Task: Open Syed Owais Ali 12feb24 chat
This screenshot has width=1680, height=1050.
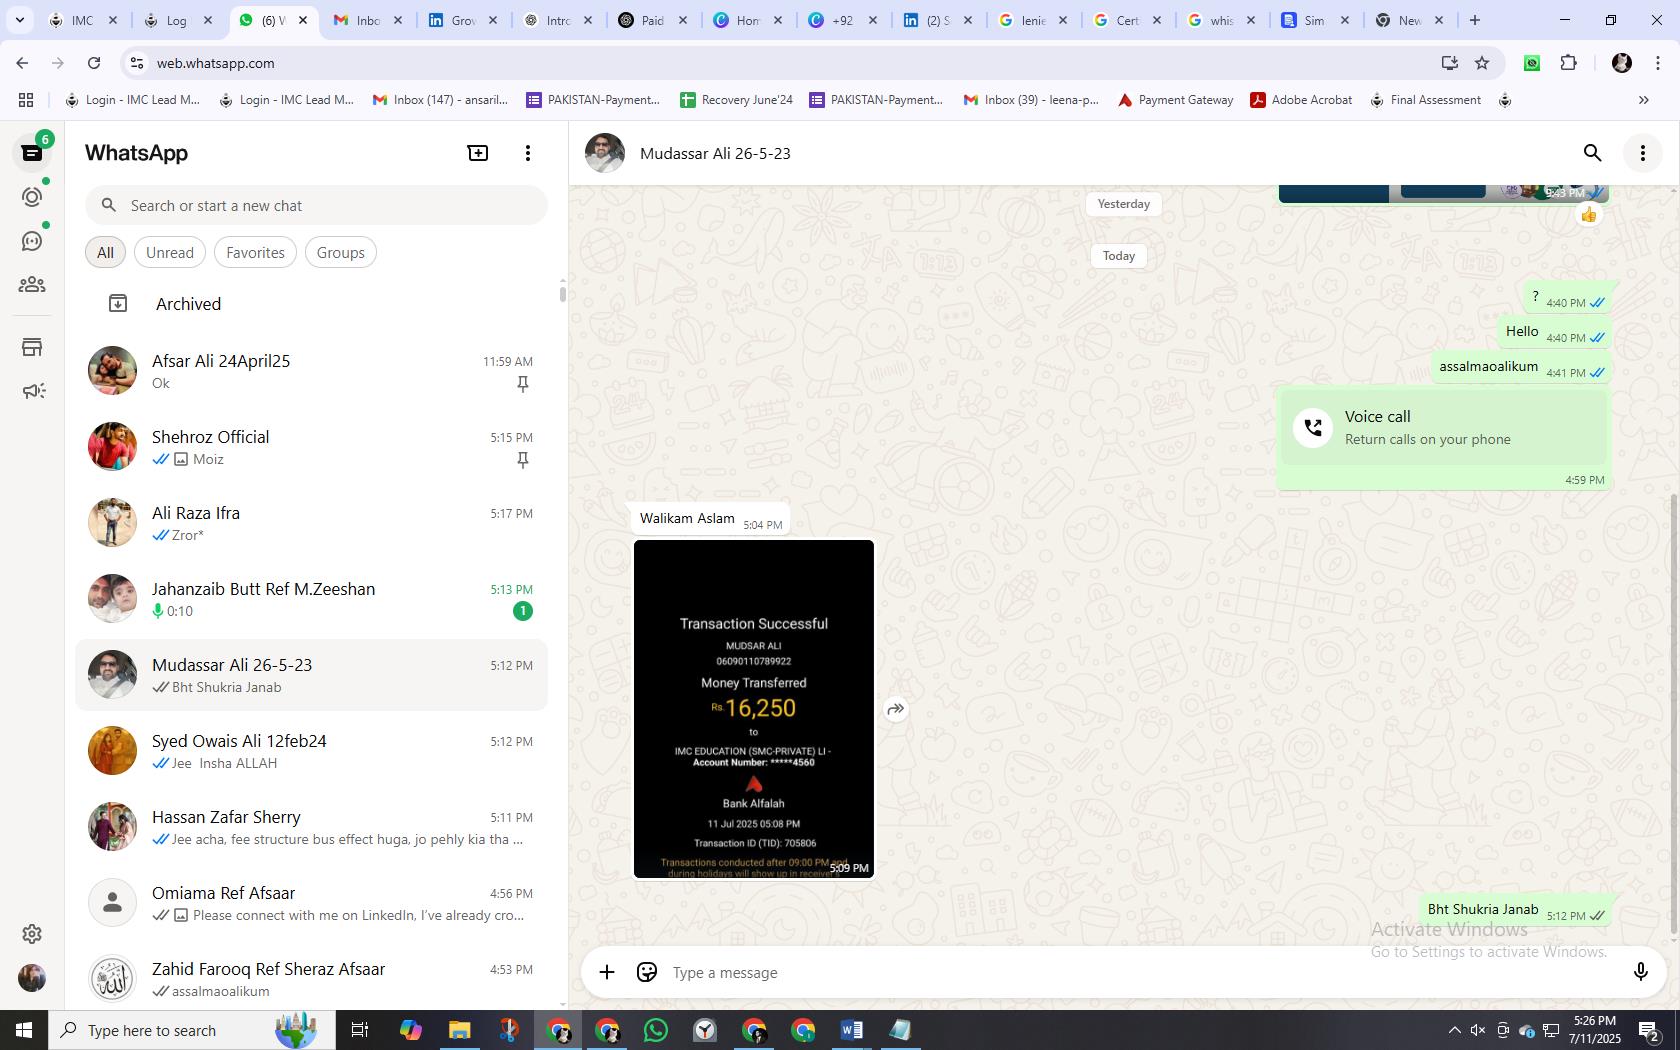Action: [311, 751]
